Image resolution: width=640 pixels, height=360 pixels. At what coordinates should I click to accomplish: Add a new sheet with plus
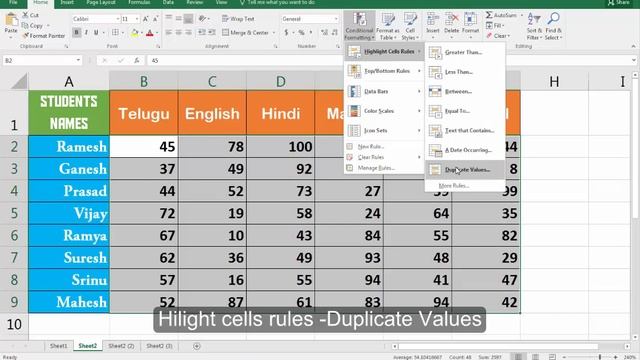(x=197, y=346)
